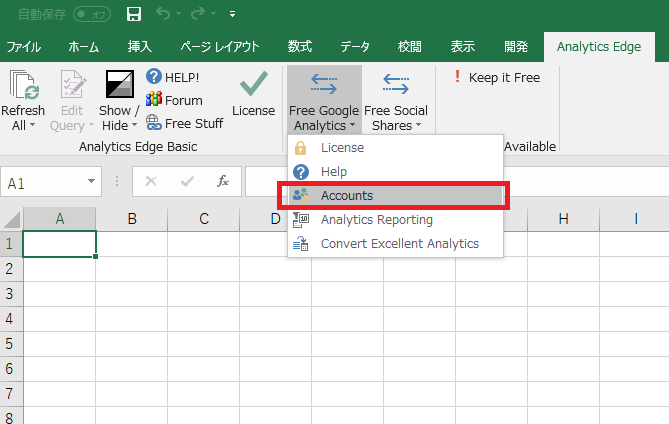Click the License checkmark button
The height and width of the screenshot is (424, 669).
click(254, 94)
